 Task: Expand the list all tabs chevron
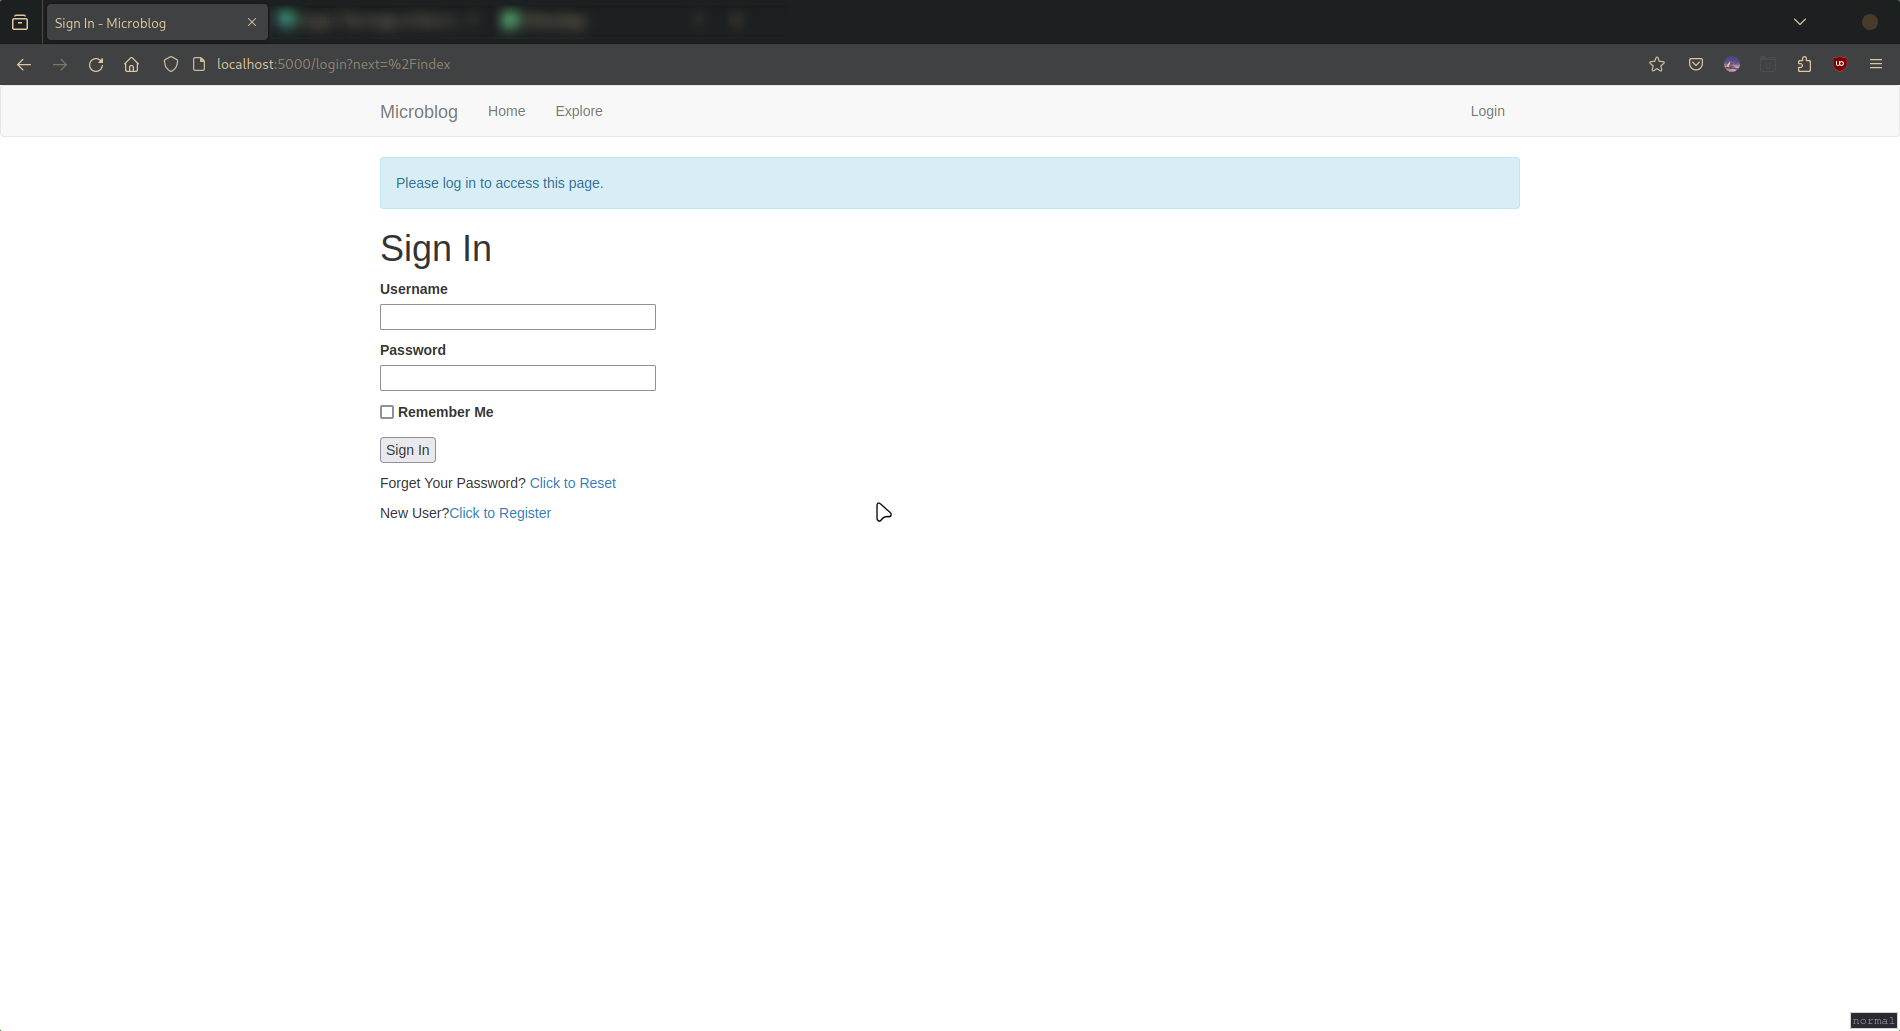point(1800,22)
